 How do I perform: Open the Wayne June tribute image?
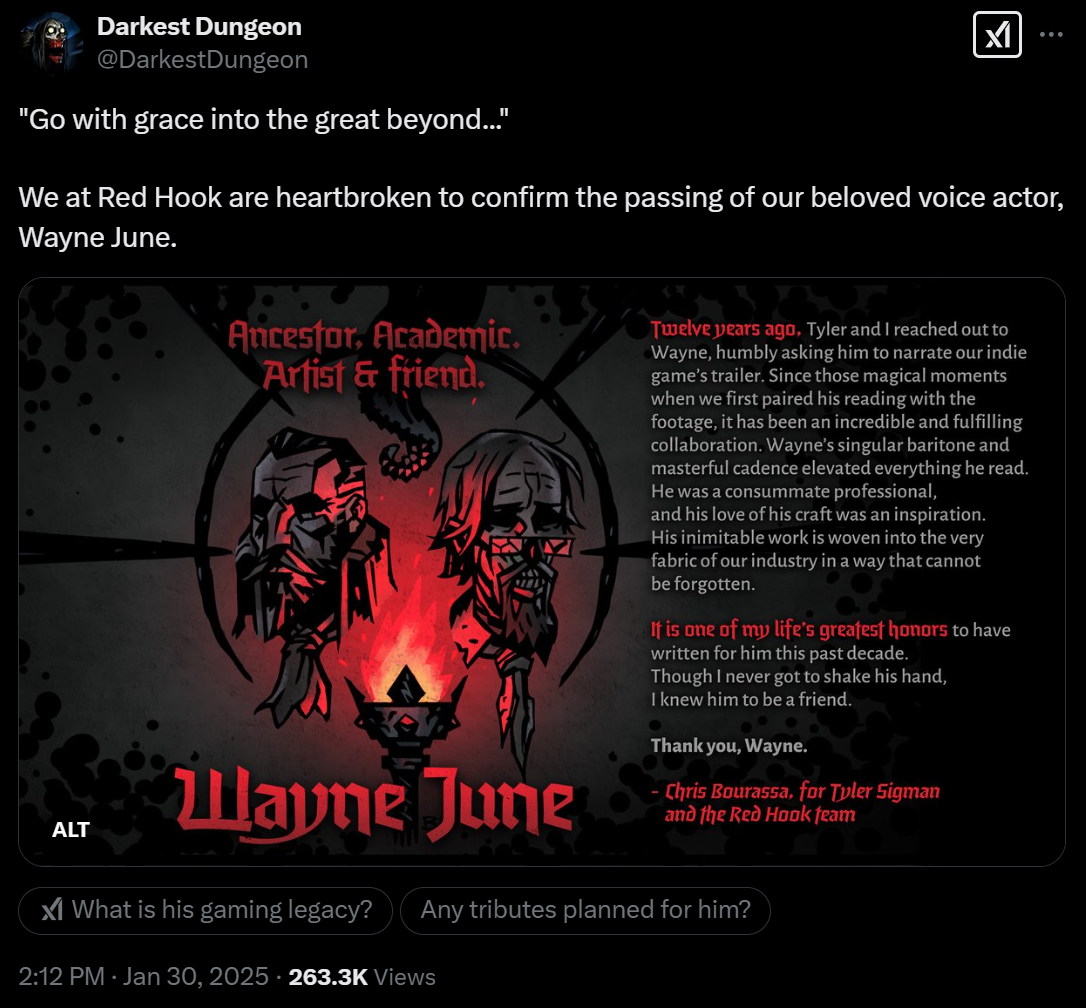(542, 572)
